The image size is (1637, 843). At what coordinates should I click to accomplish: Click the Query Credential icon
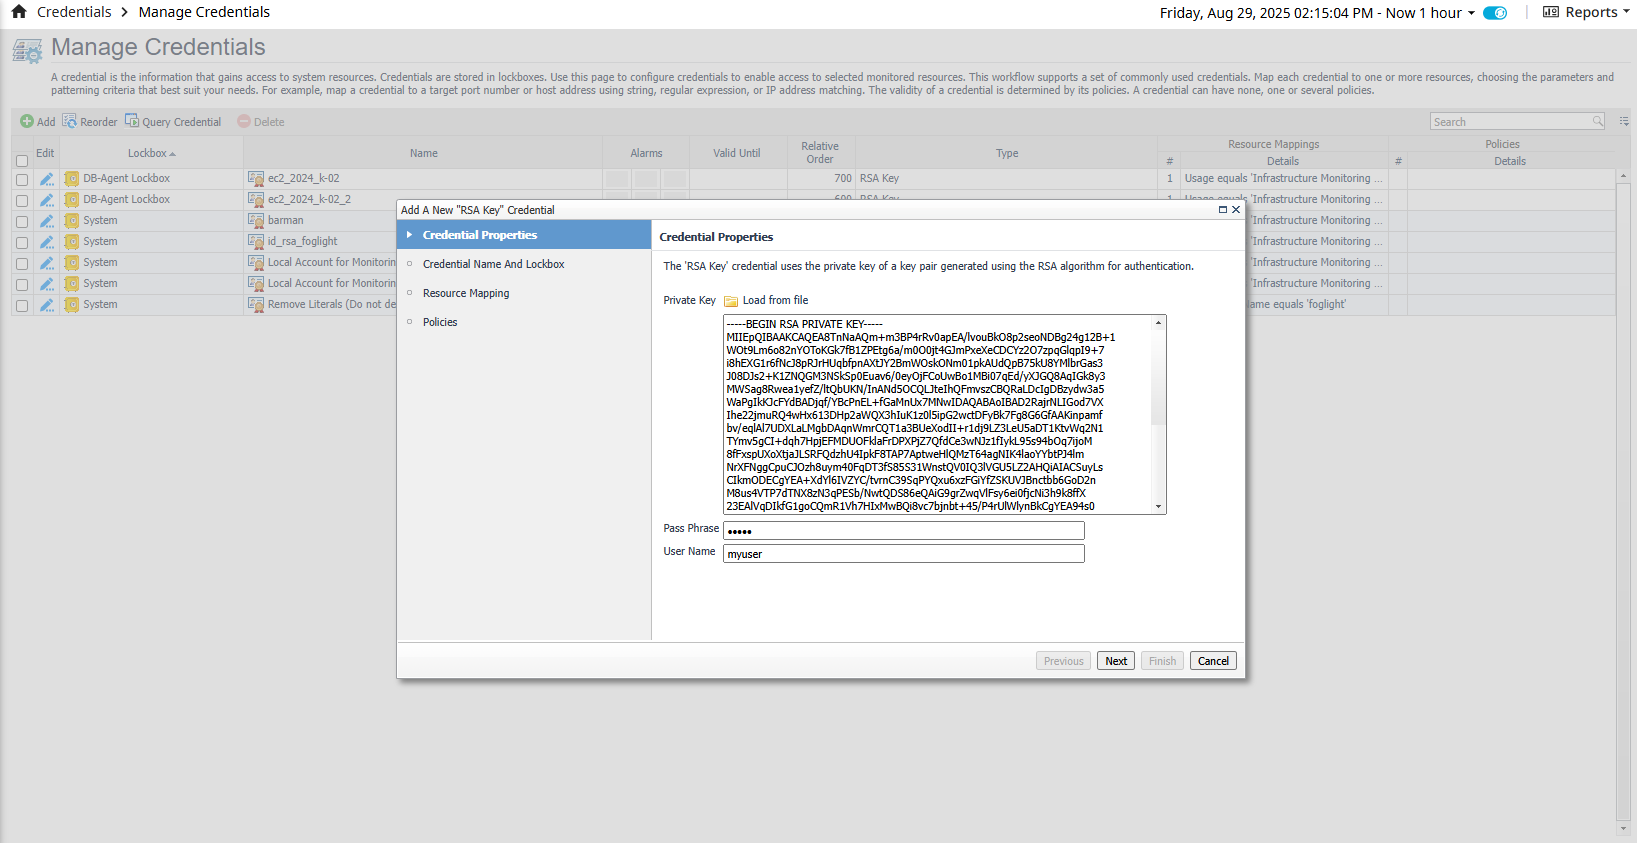[132, 121]
